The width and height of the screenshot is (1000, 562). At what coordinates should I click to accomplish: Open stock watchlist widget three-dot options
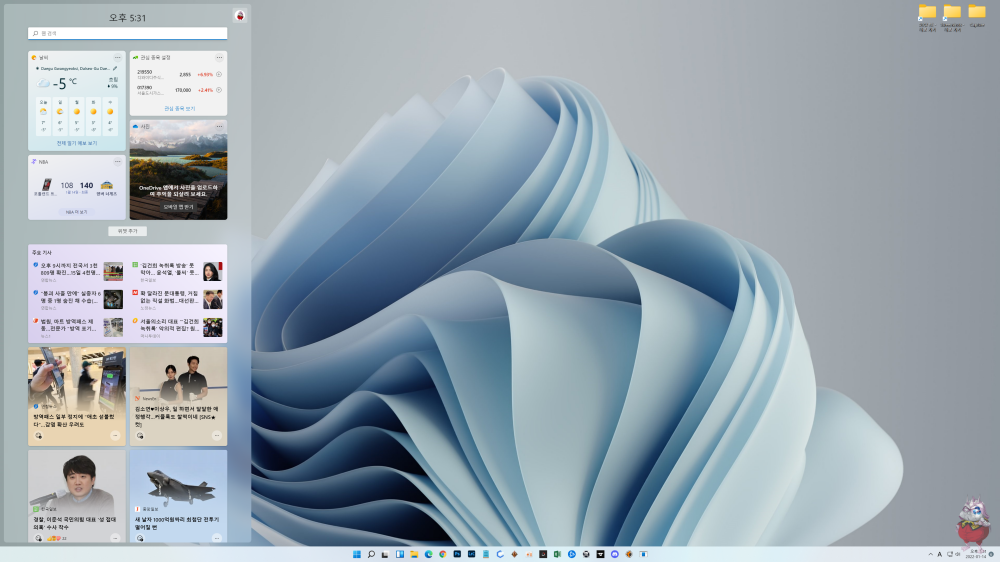(219, 57)
